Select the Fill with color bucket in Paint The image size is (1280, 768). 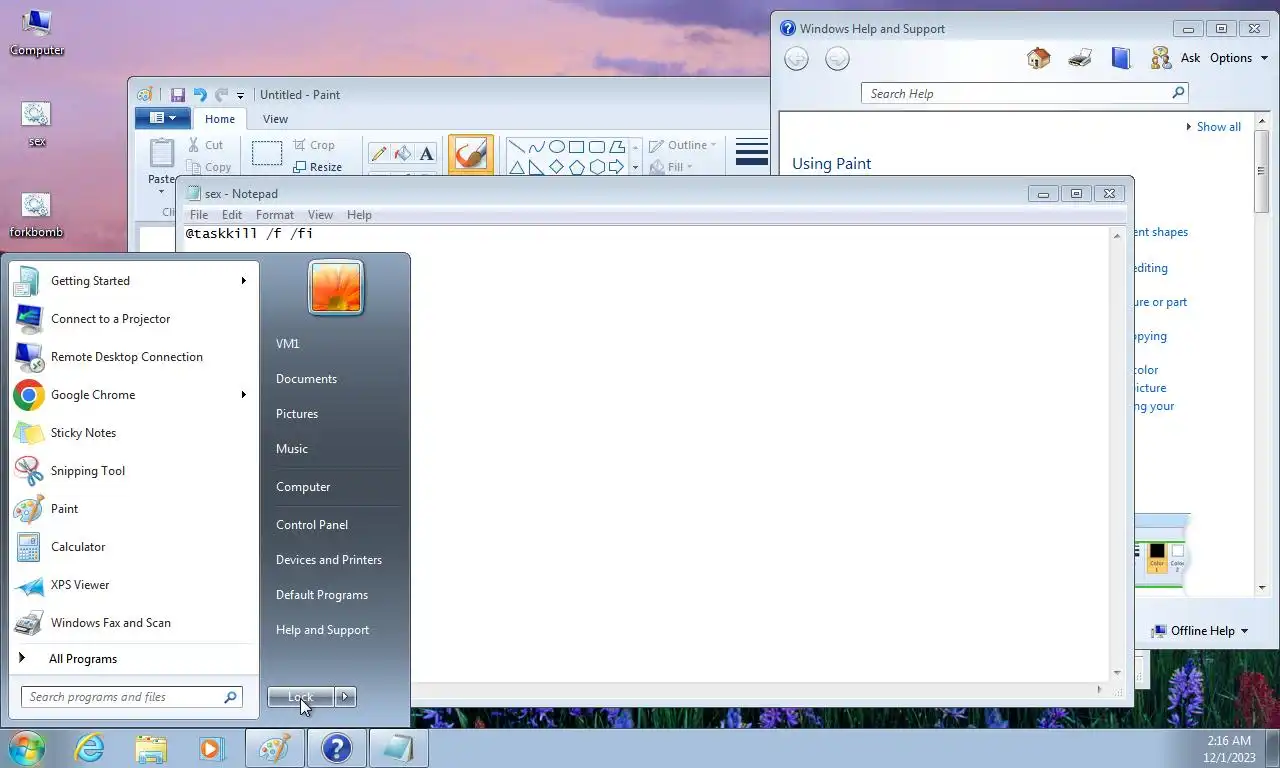click(403, 153)
